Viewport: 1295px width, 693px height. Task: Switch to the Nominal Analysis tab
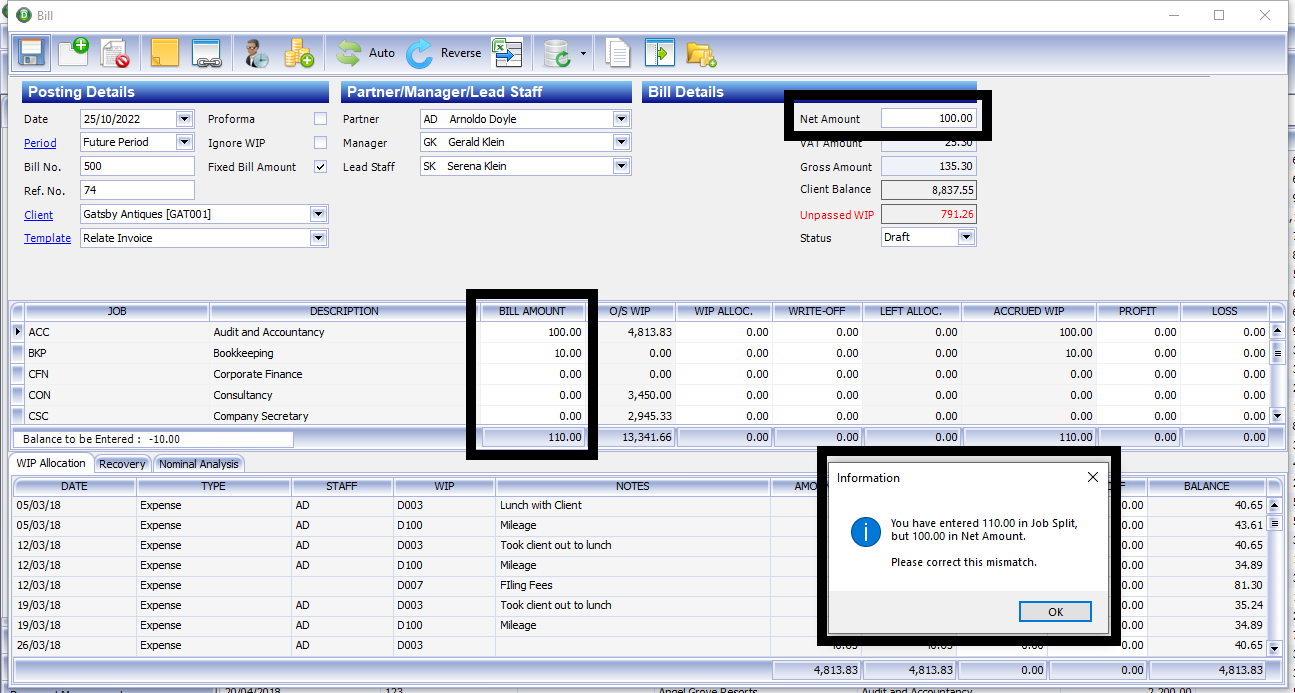198,464
